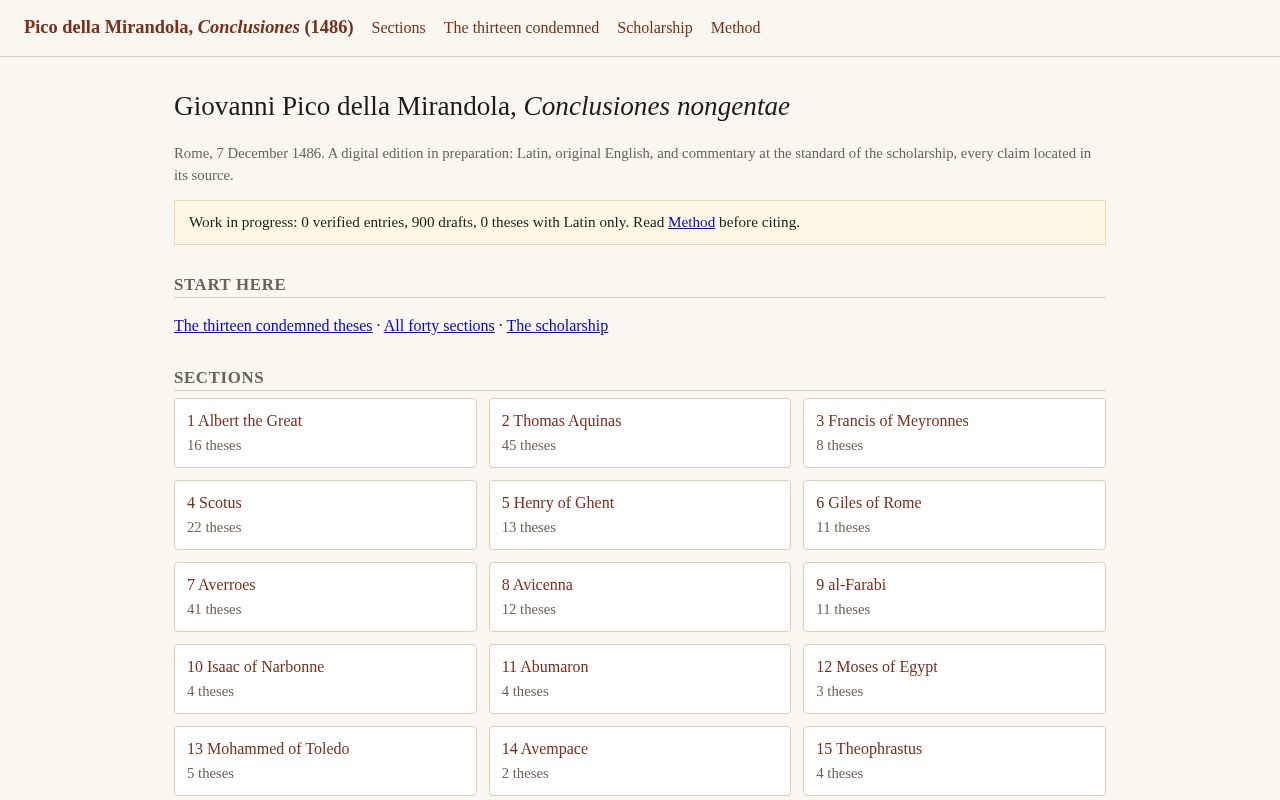This screenshot has height=800, width=1280.
Task: Open the 4 Scotus section card
Action: click(x=325, y=515)
